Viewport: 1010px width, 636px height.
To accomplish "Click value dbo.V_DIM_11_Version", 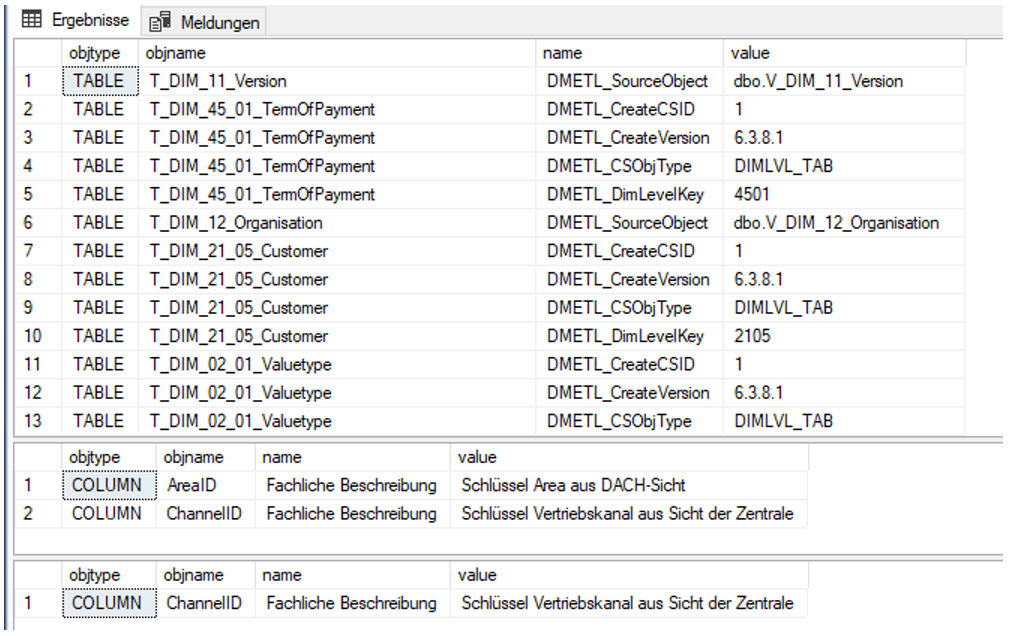I will [x=844, y=81].
